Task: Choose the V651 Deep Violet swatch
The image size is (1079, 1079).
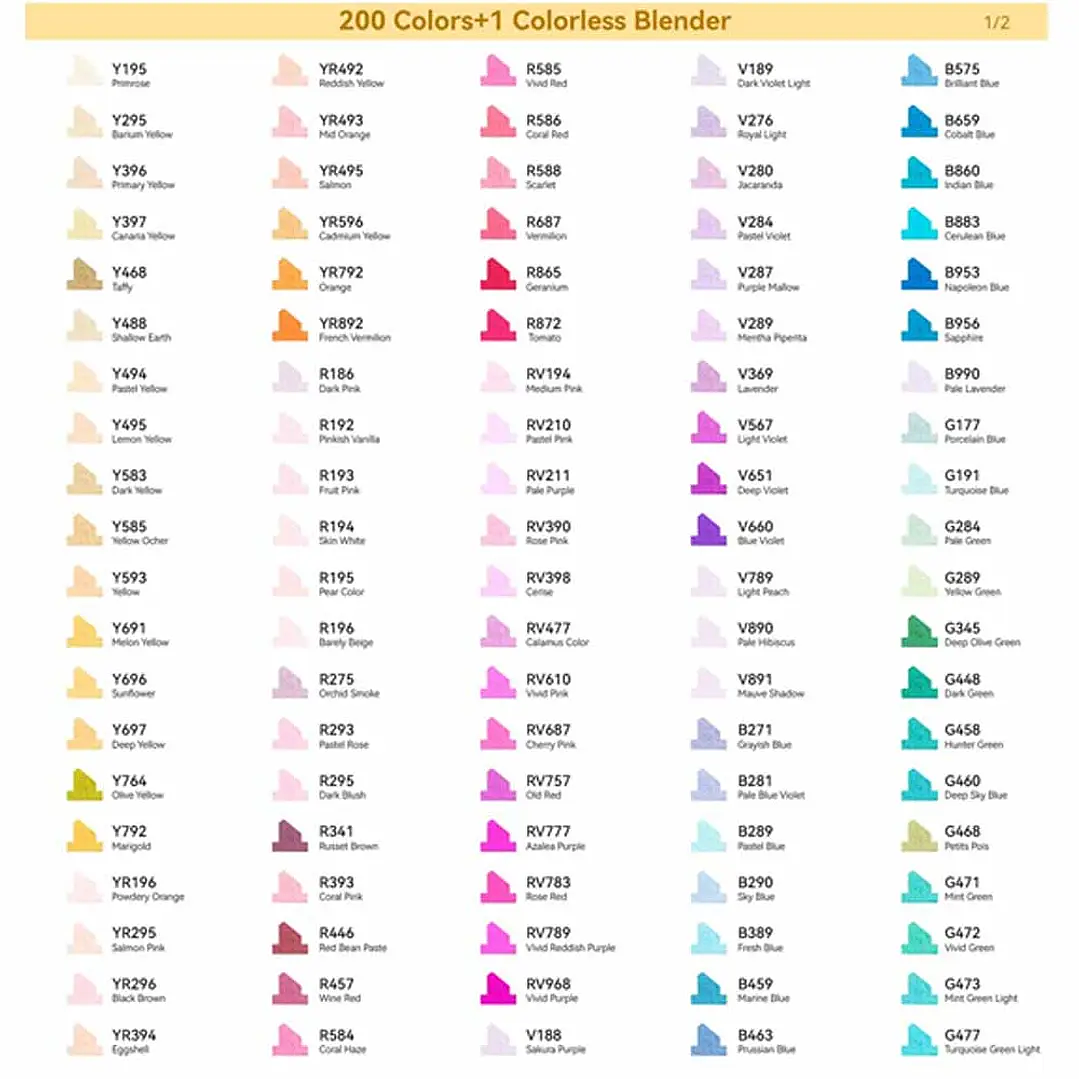Action: [708, 481]
